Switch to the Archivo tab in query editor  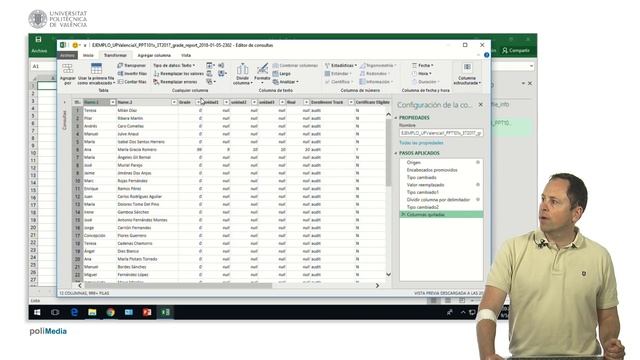point(67,55)
